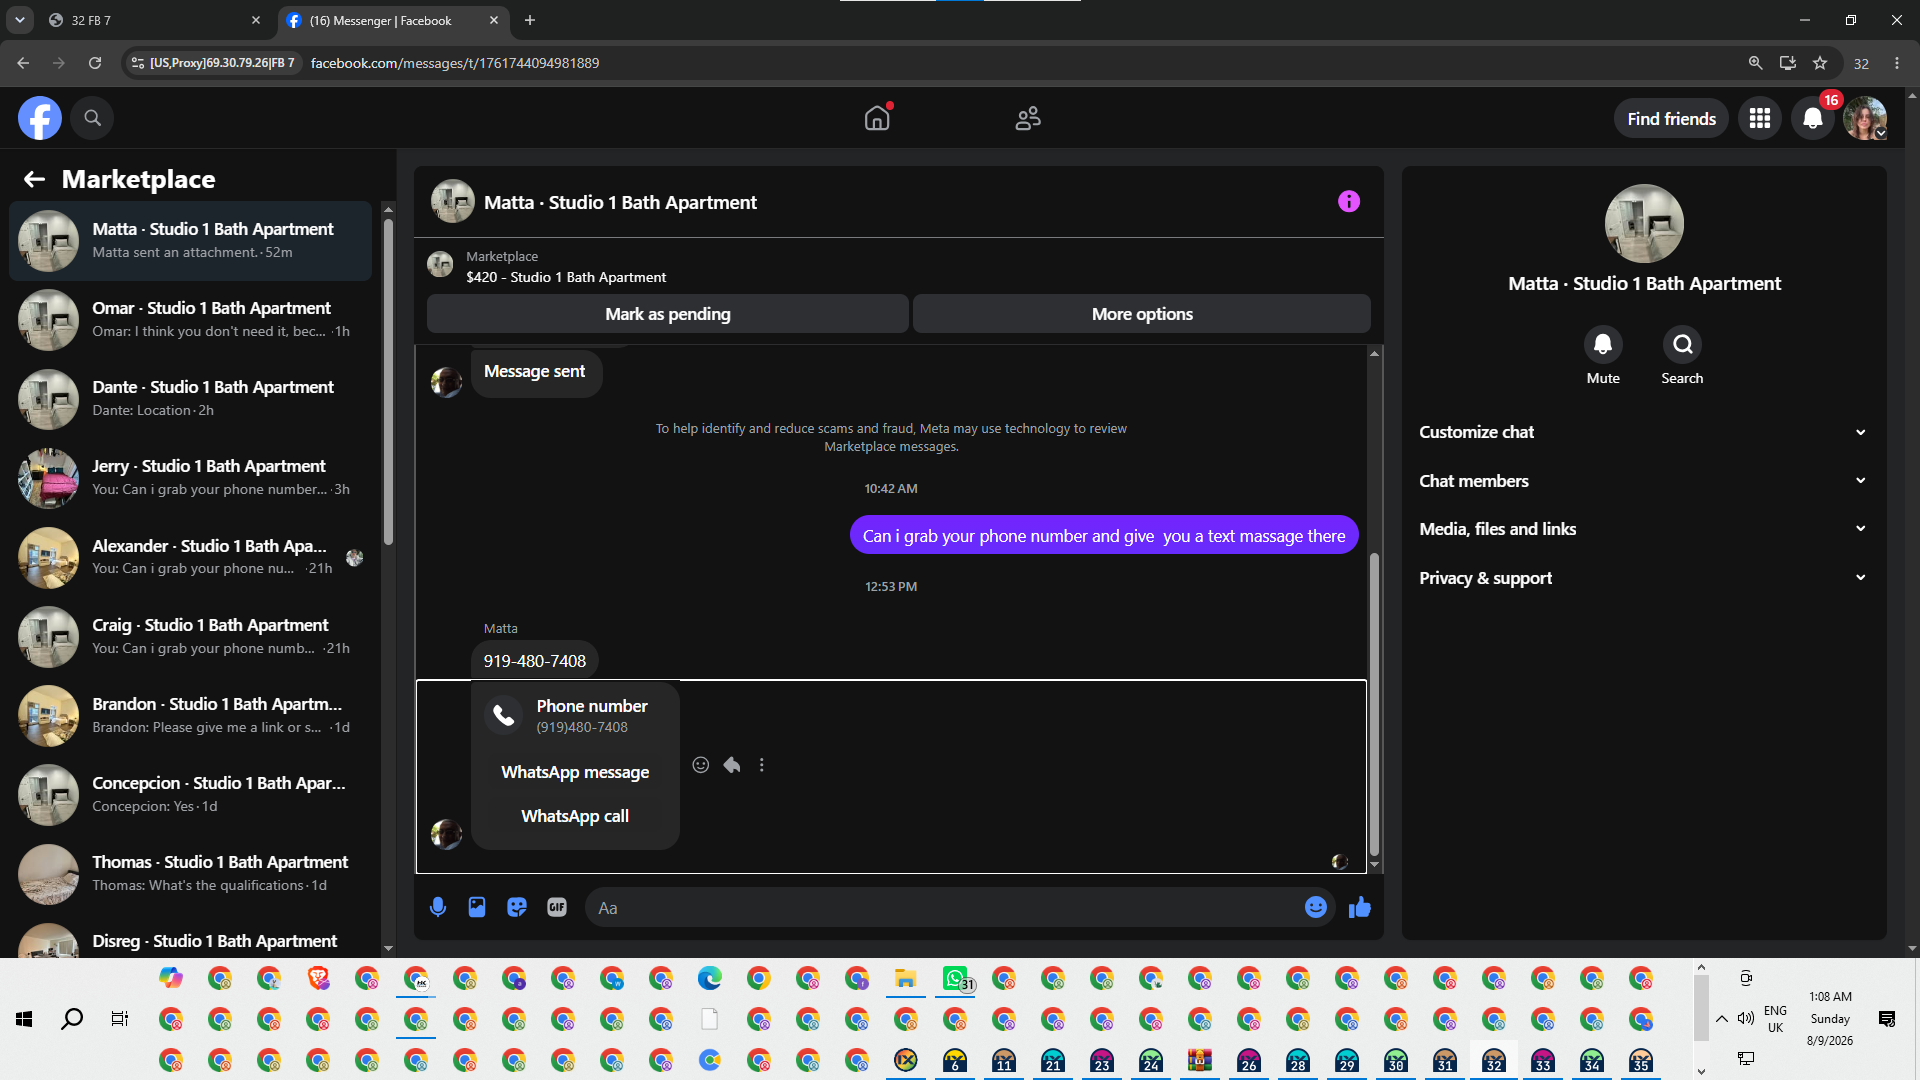The image size is (1920, 1080).
Task: Open Matta's profile picture in side panel
Action: tap(1644, 224)
